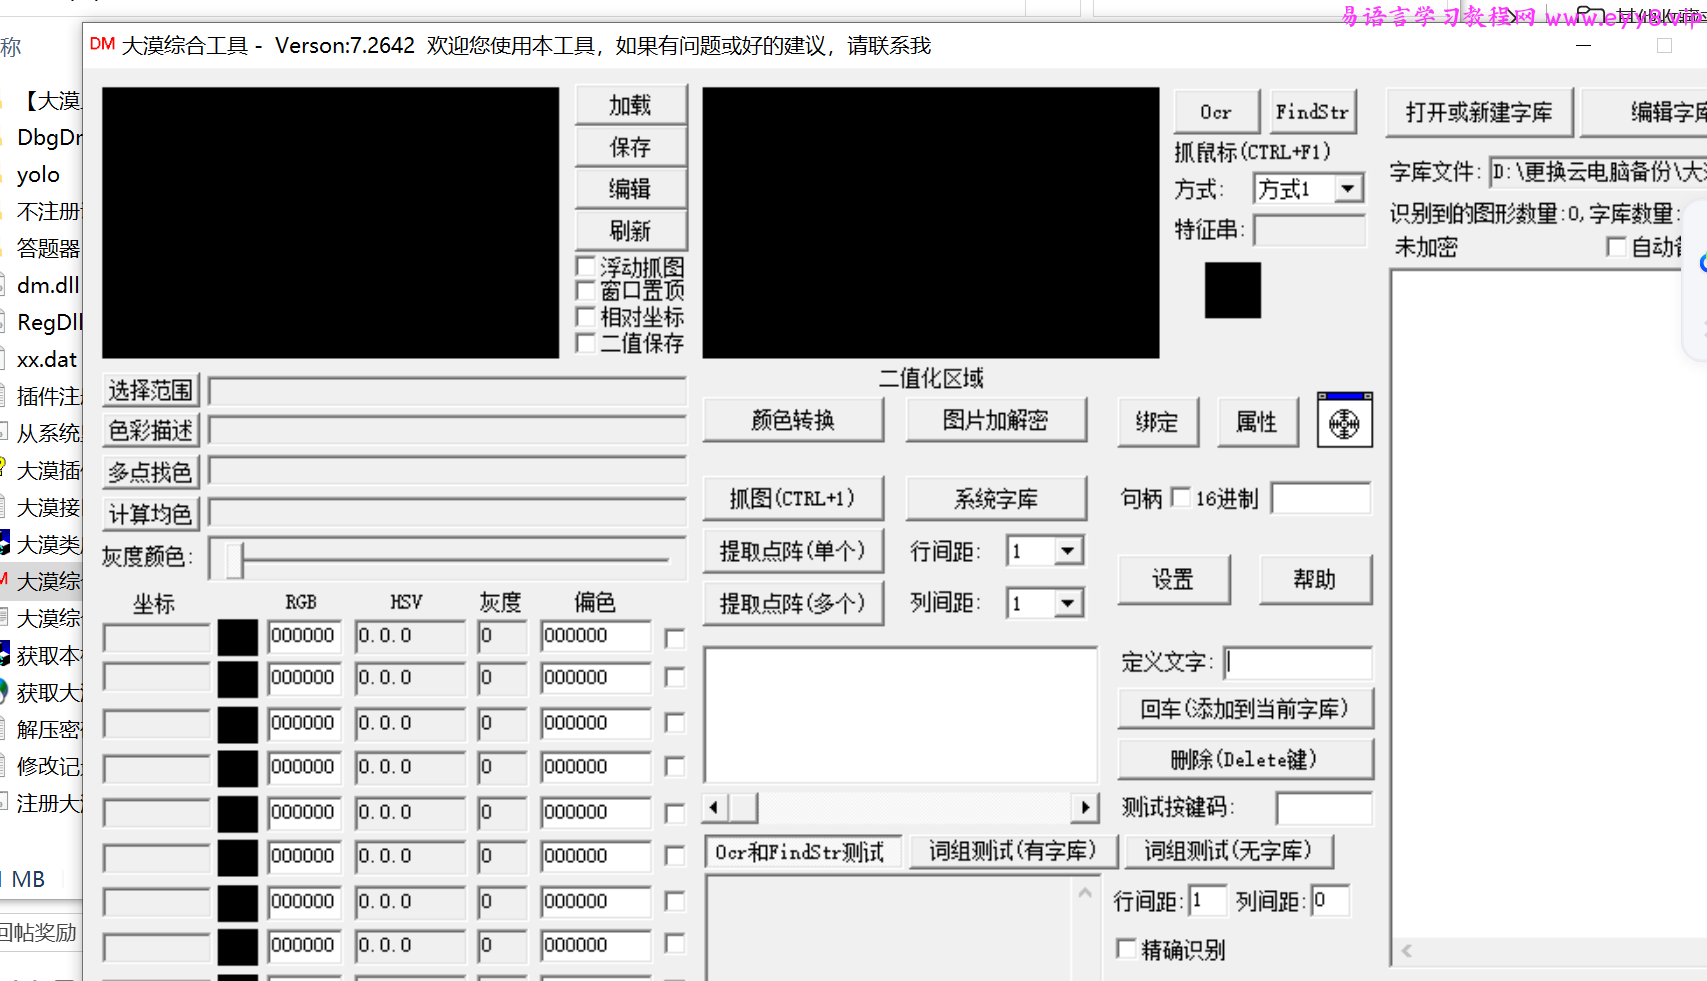
Task: Check the 相对坐标 option
Action: coord(586,317)
